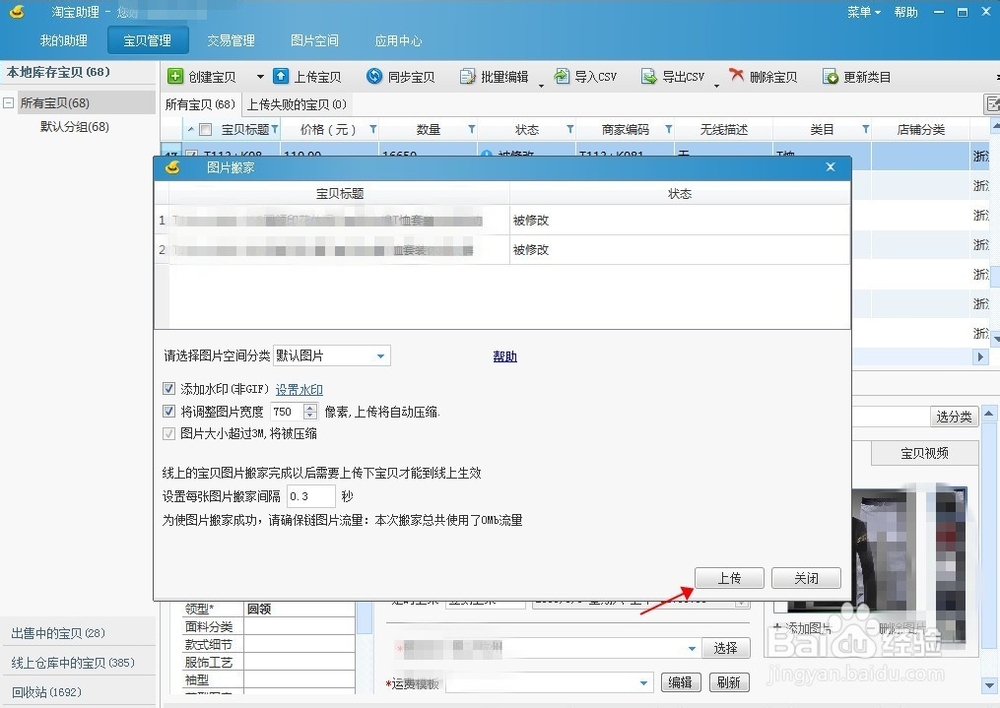
Task: Open the 菜单 menu
Action: pyautogui.click(x=860, y=12)
